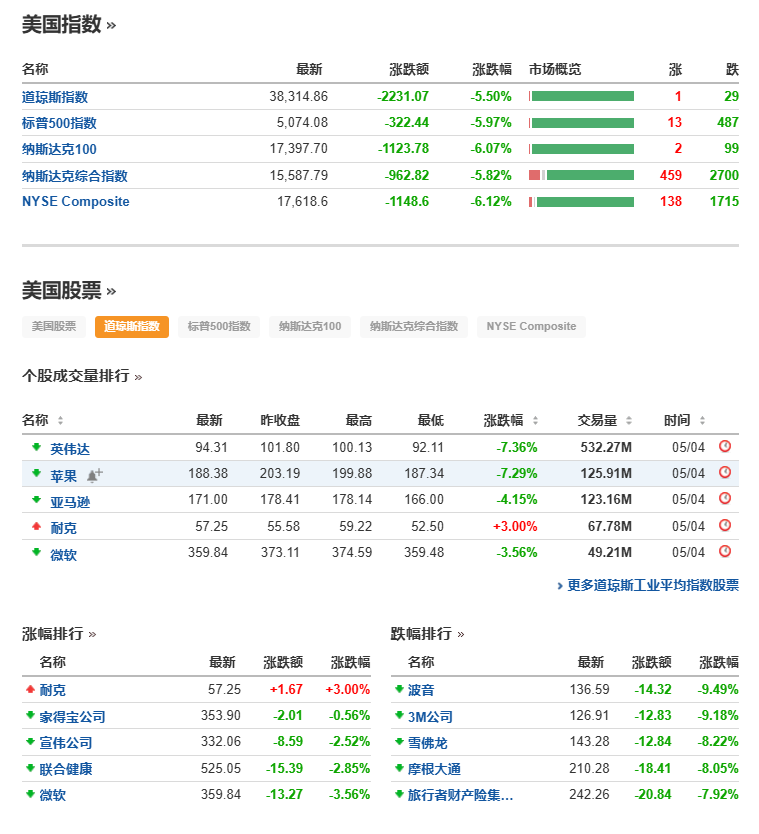Screen dimensions: 759x834
Task: Click the 道琼斯指数 market overview bar
Action: pyautogui.click(x=580, y=96)
